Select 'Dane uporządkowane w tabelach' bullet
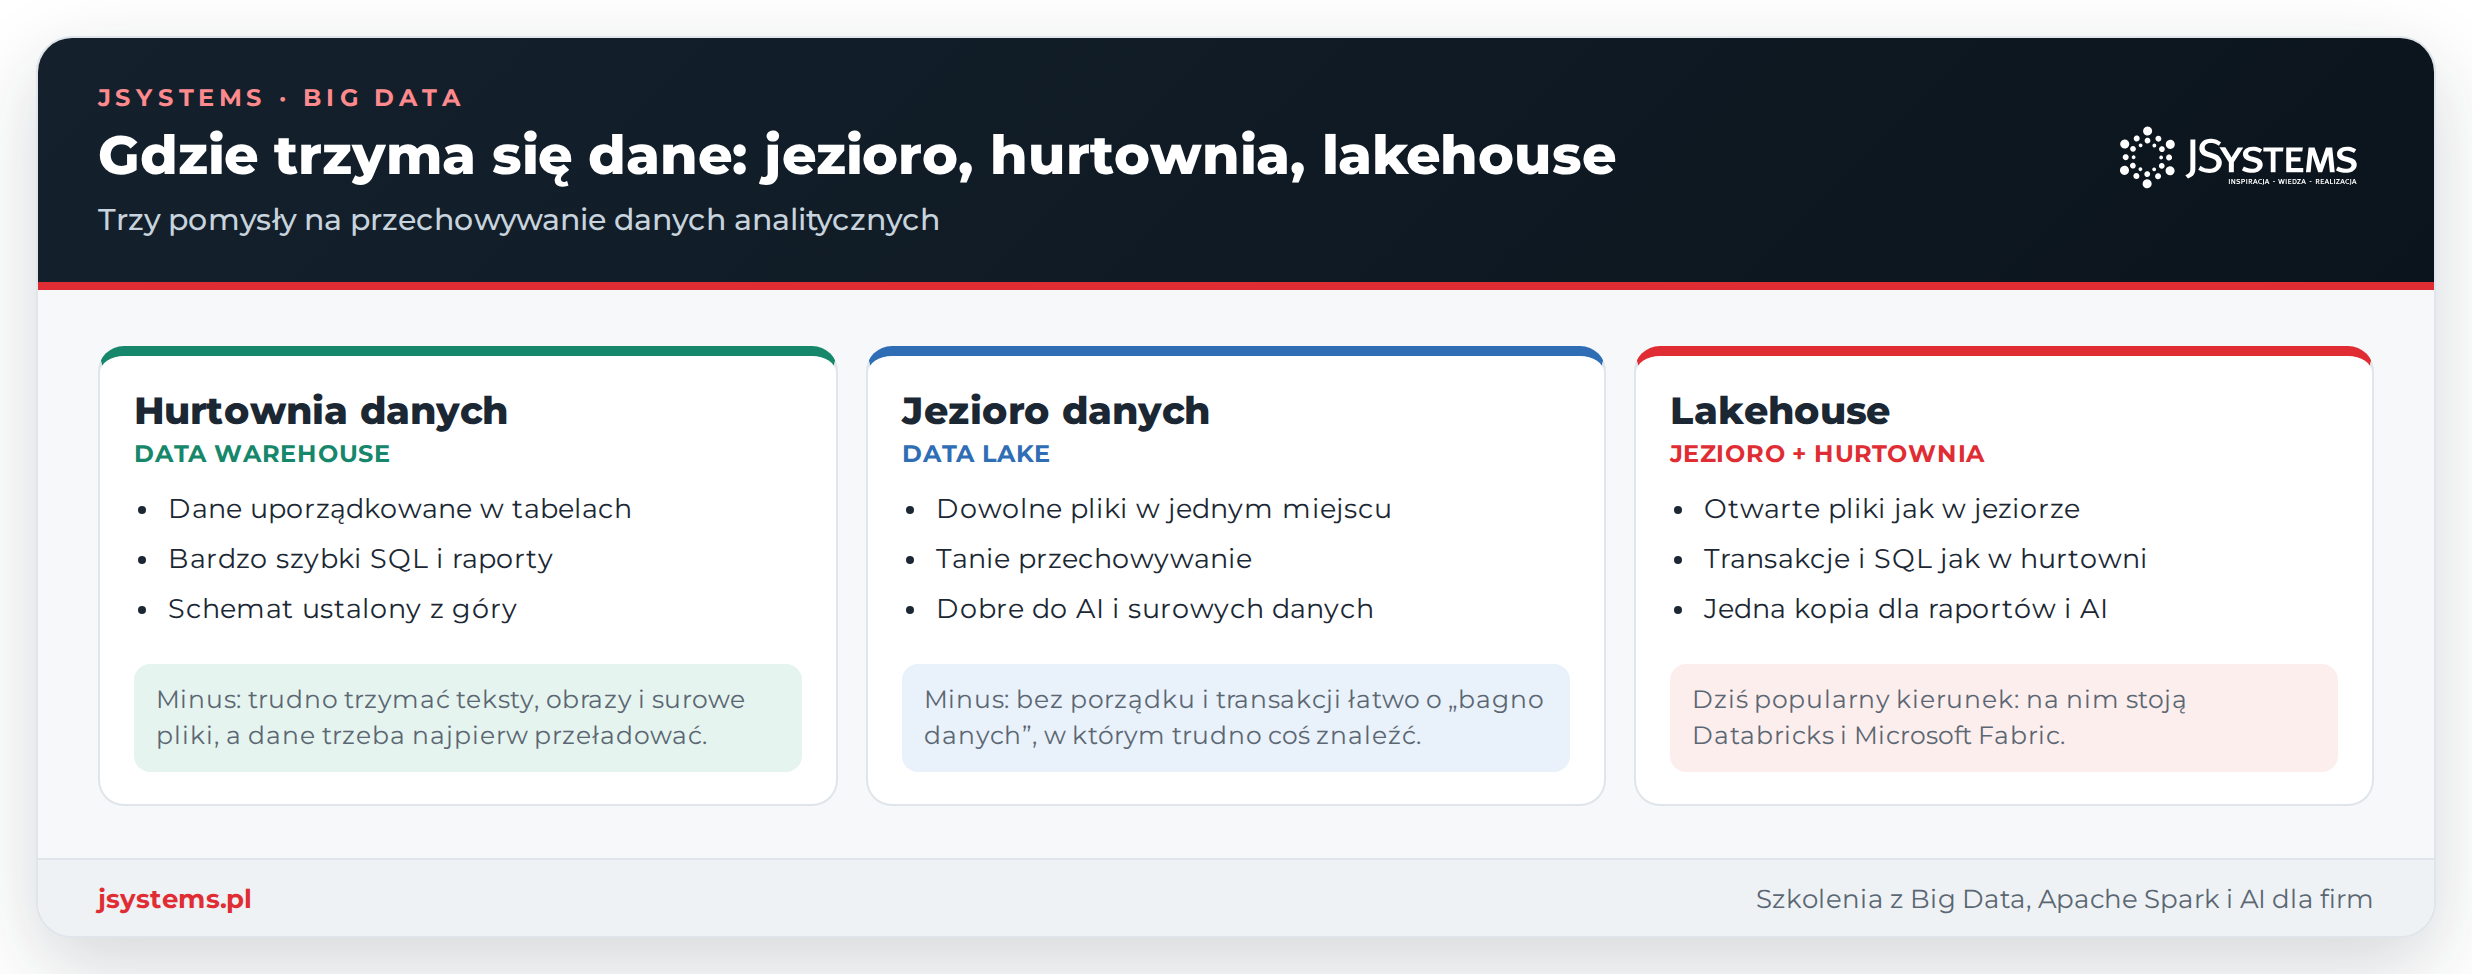The height and width of the screenshot is (974, 2472). point(400,509)
